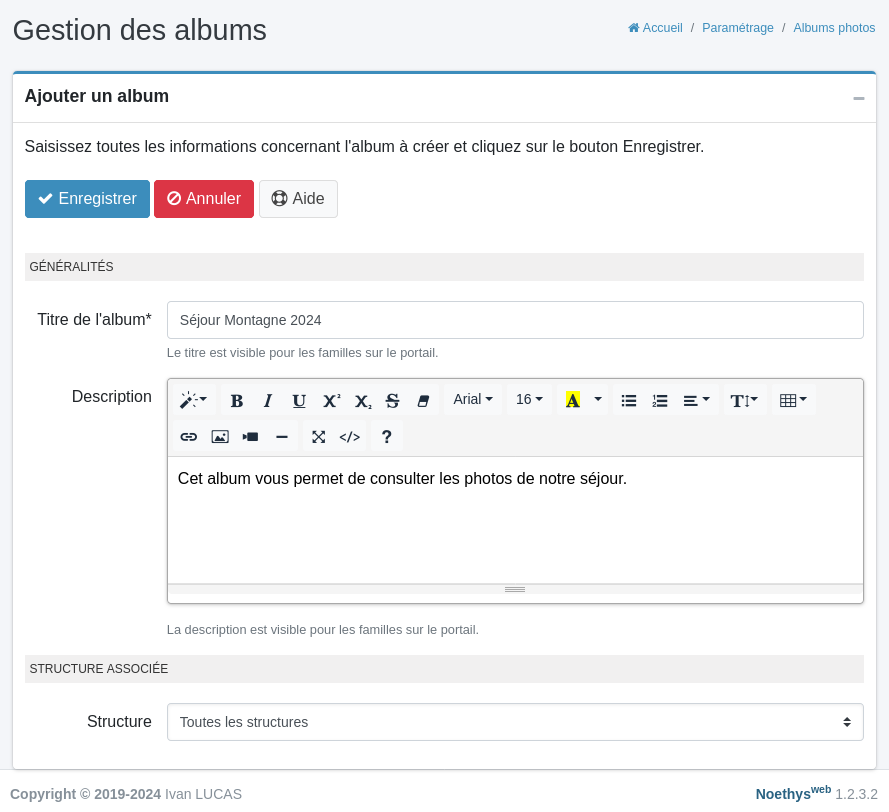Insert a horizontal rule

282,437
